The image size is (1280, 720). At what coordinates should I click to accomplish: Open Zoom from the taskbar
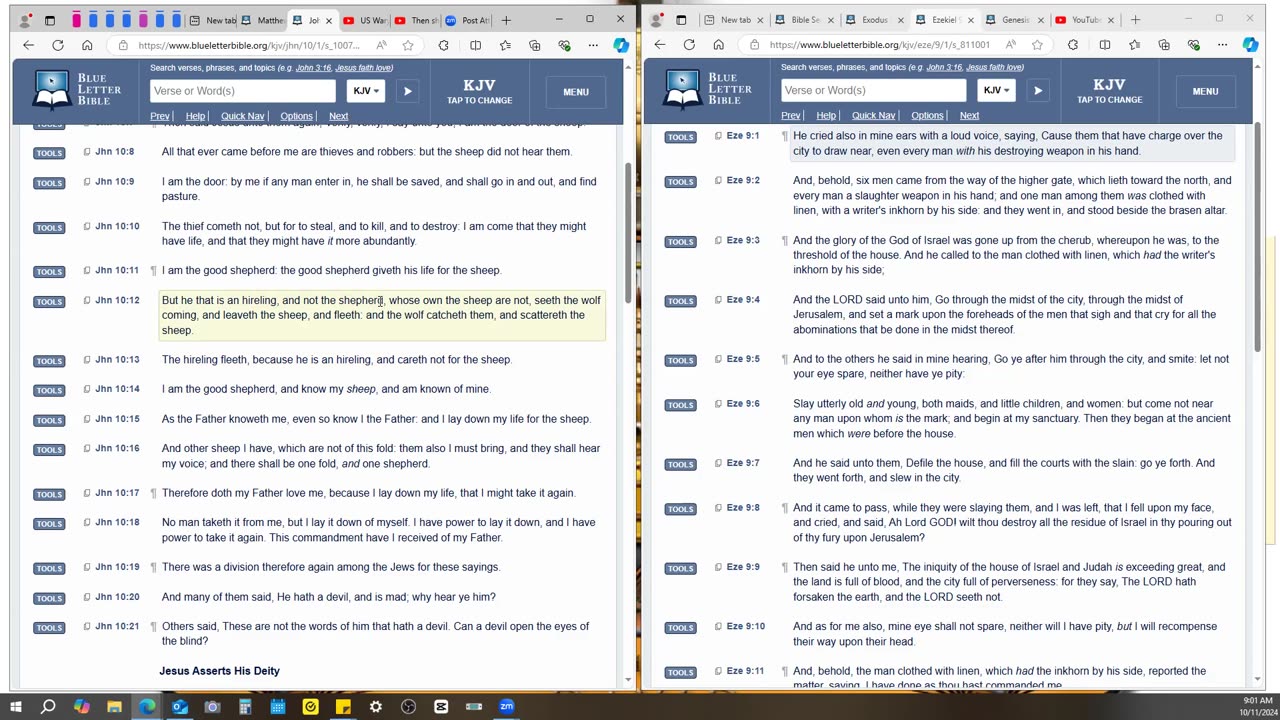(507, 707)
